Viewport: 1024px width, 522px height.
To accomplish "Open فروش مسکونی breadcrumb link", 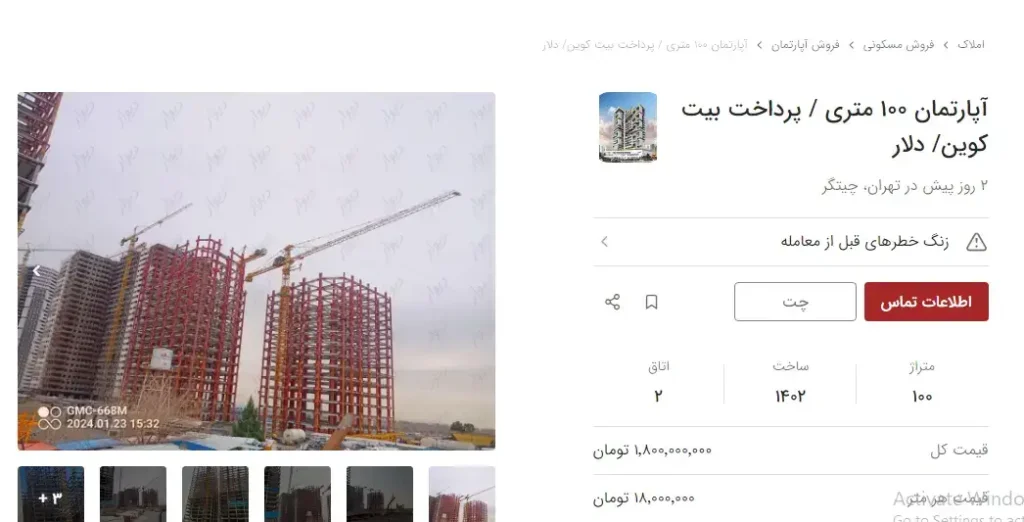I will pyautogui.click(x=898, y=44).
